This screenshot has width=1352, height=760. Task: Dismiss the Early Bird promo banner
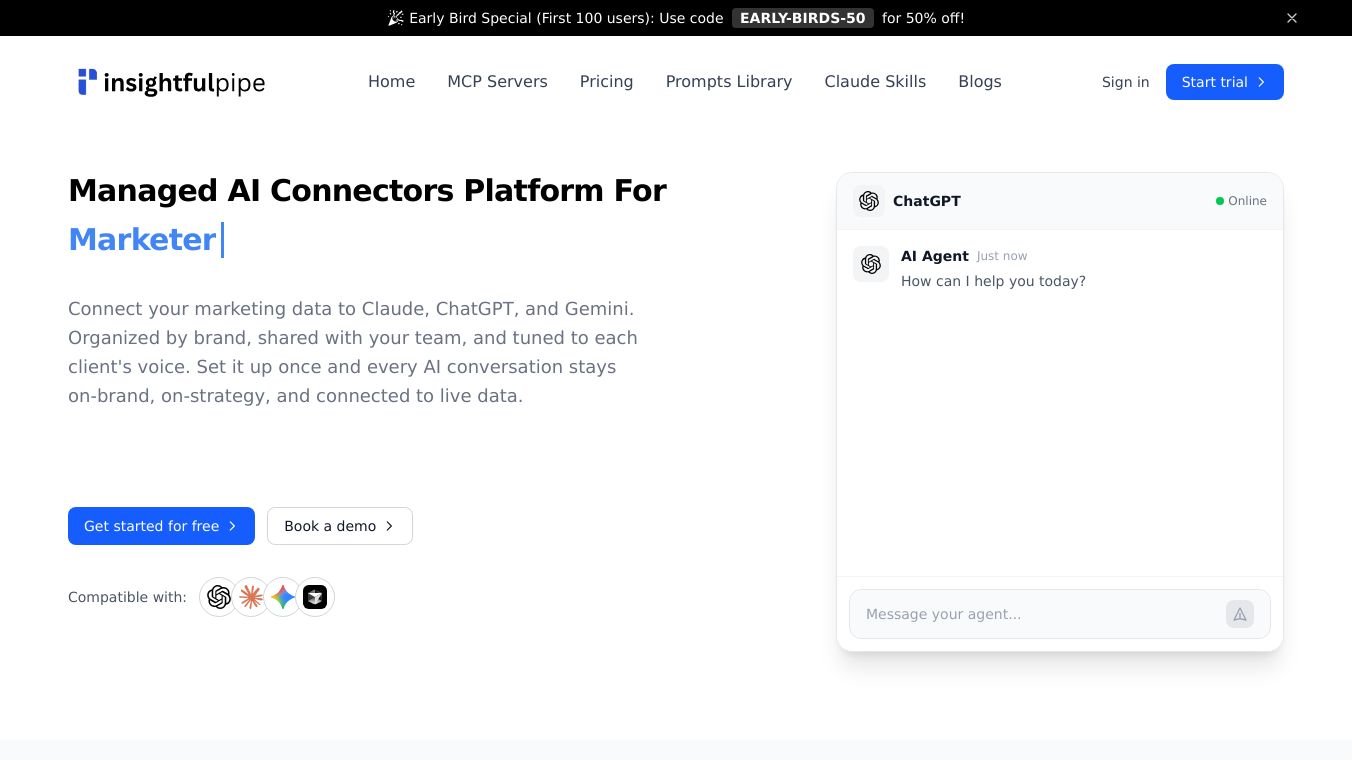[1292, 18]
